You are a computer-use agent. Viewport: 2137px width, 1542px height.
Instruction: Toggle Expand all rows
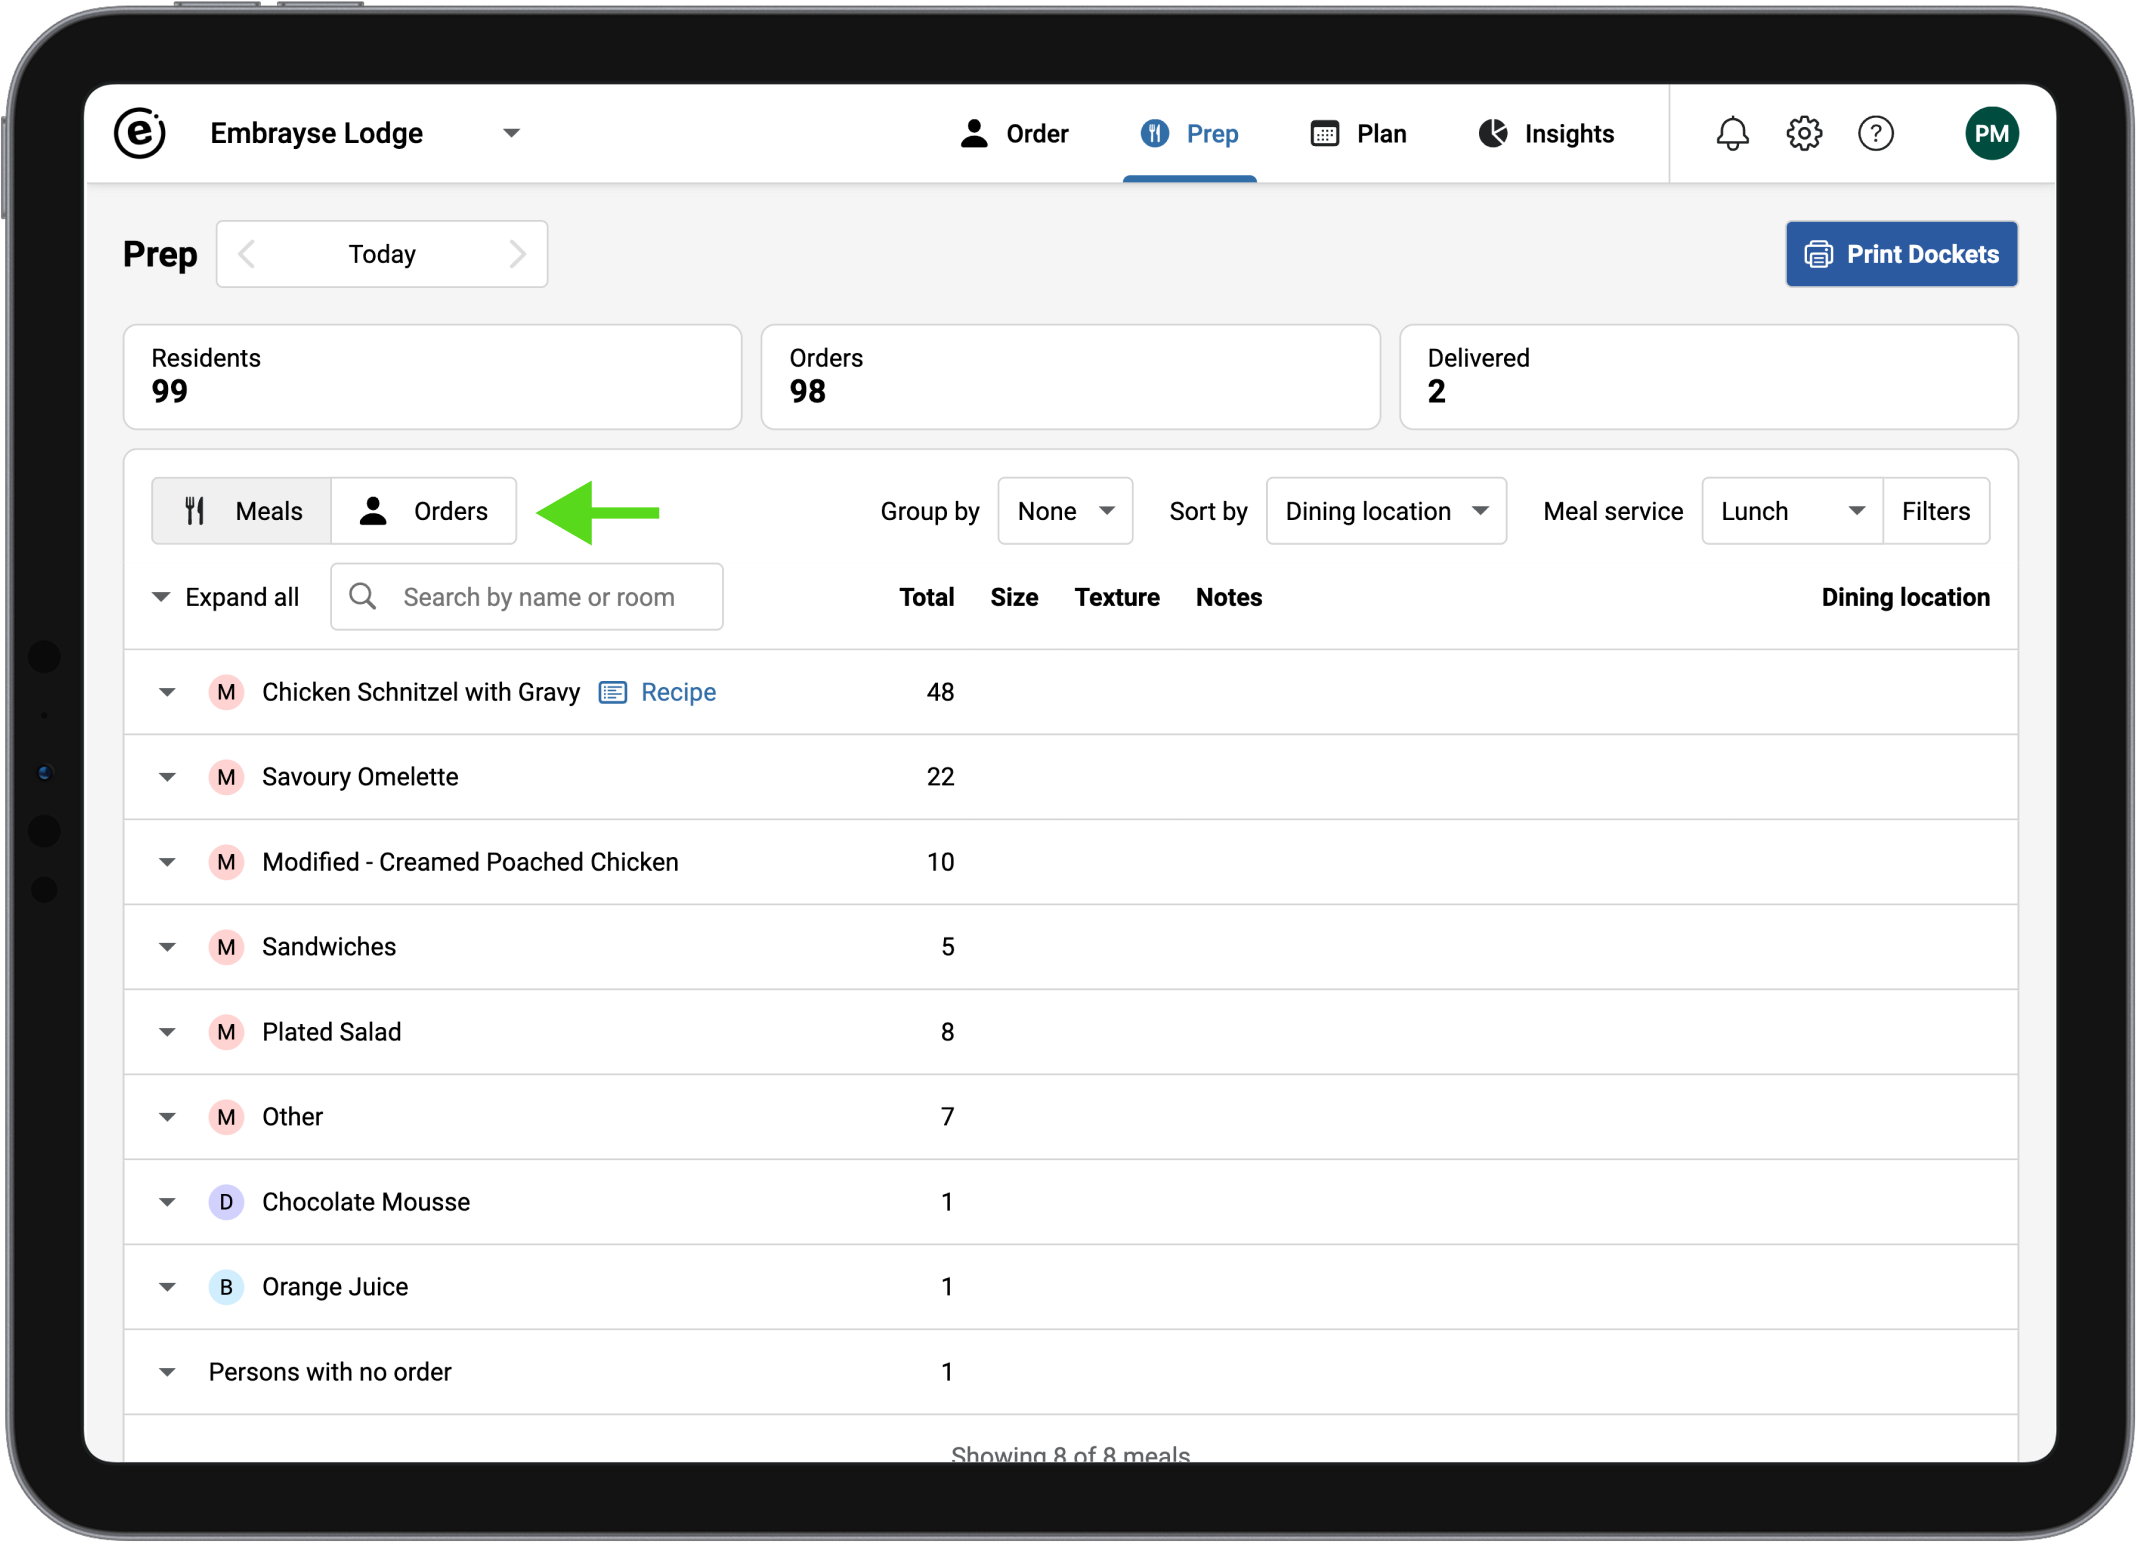pos(225,597)
